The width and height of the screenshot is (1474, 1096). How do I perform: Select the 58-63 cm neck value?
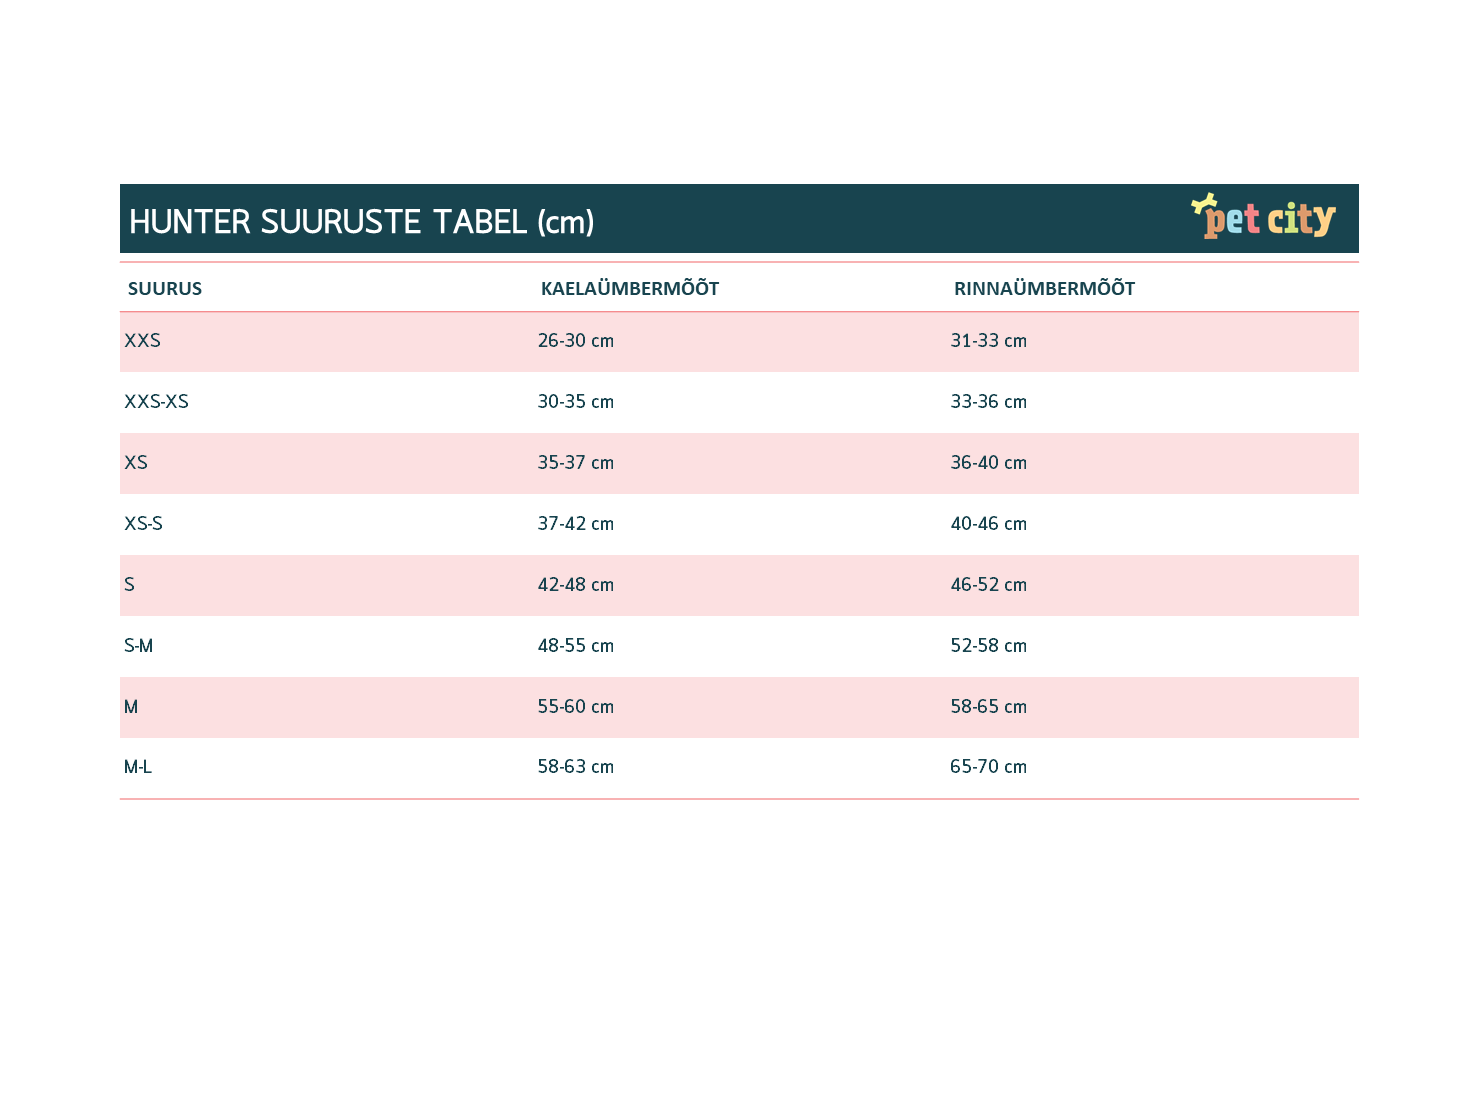coord(576,767)
